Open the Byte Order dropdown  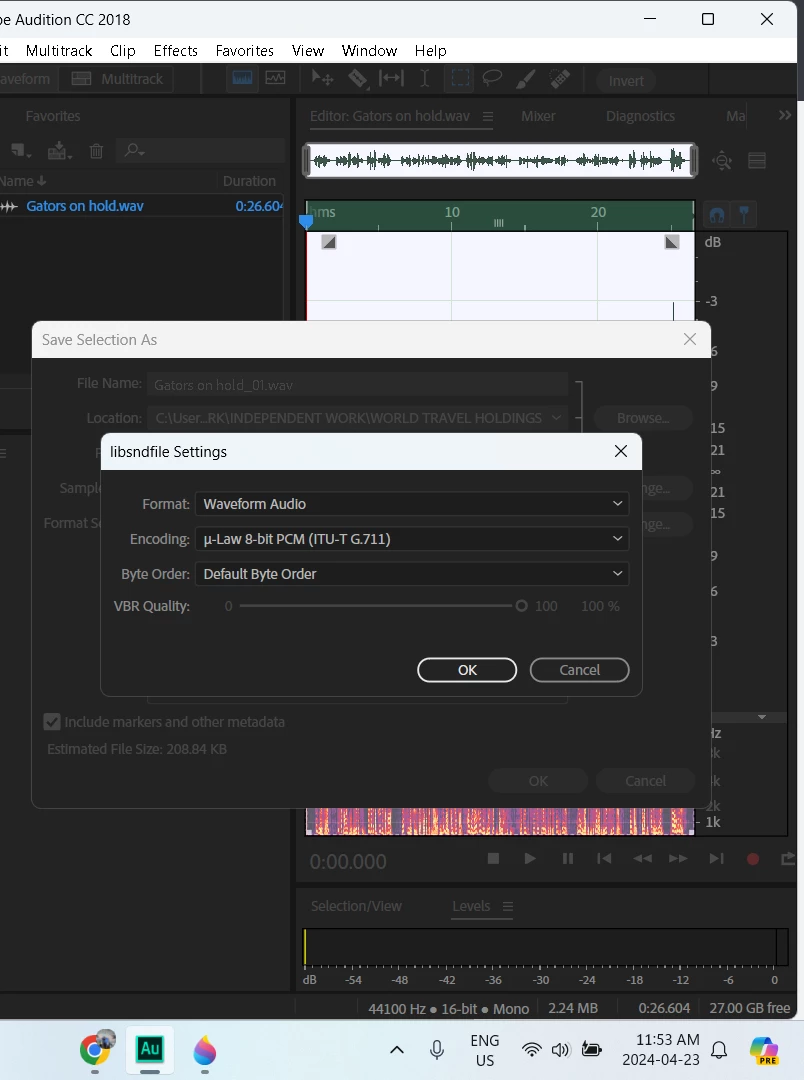pyautogui.click(x=412, y=574)
